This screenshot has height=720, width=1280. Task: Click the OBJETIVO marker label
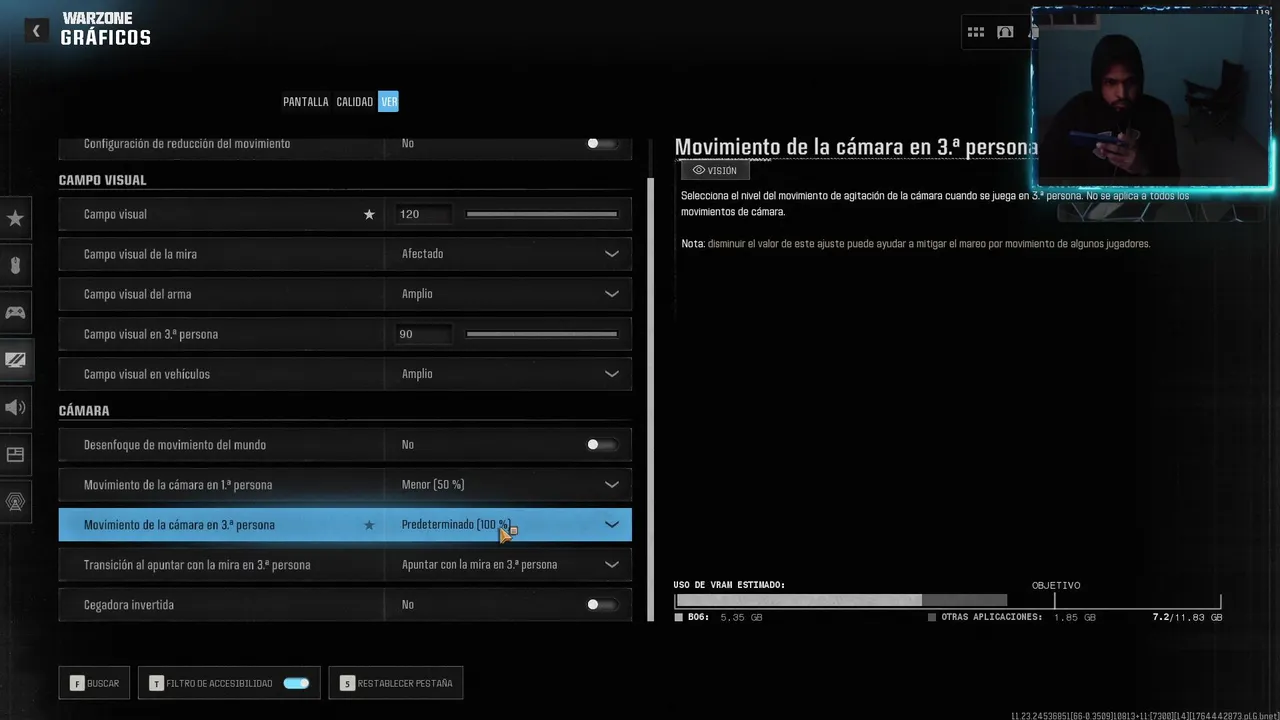(1056, 585)
